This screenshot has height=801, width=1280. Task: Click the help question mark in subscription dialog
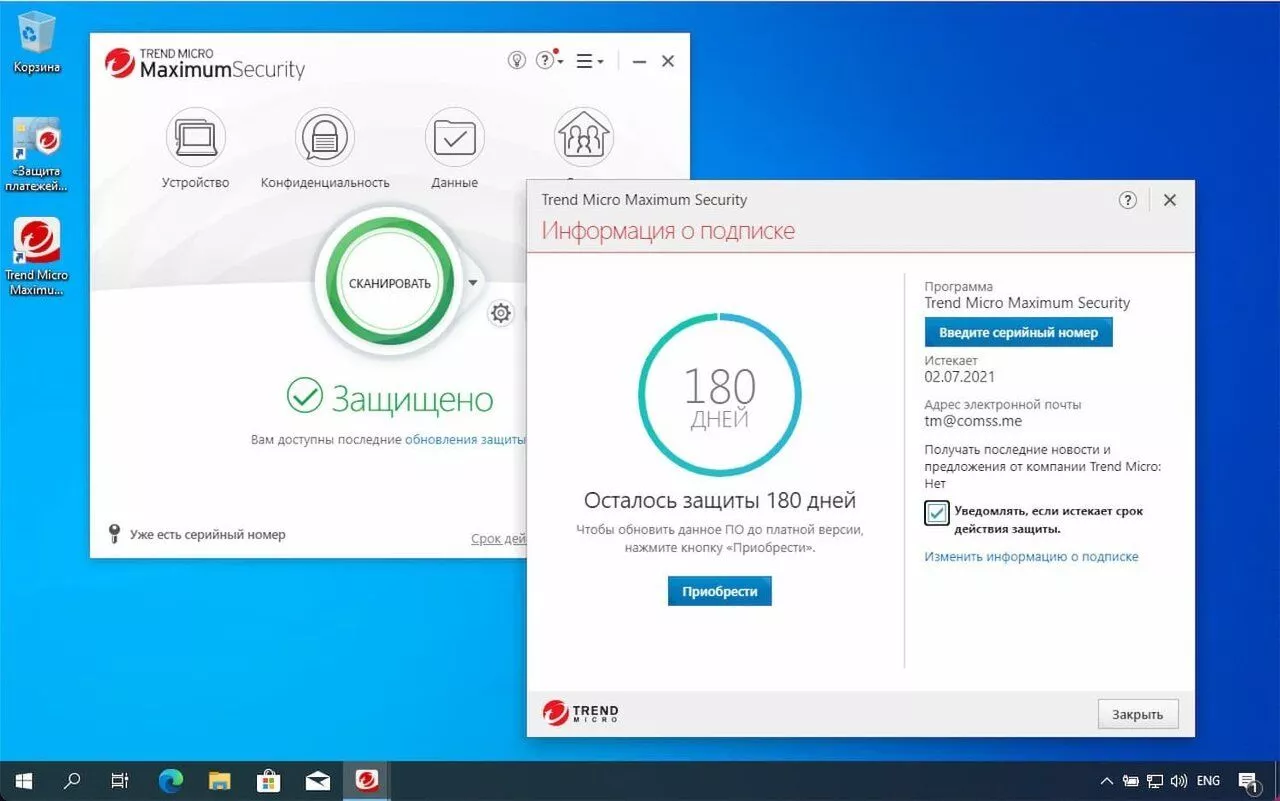tap(1127, 200)
